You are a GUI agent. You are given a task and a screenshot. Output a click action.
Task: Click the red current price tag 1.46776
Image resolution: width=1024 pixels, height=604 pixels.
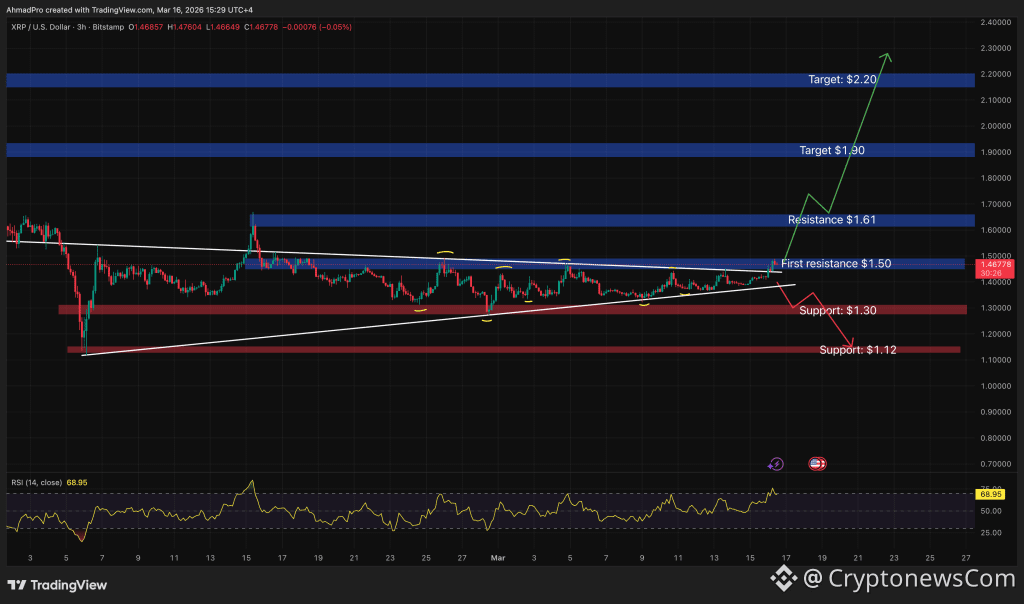(x=994, y=267)
